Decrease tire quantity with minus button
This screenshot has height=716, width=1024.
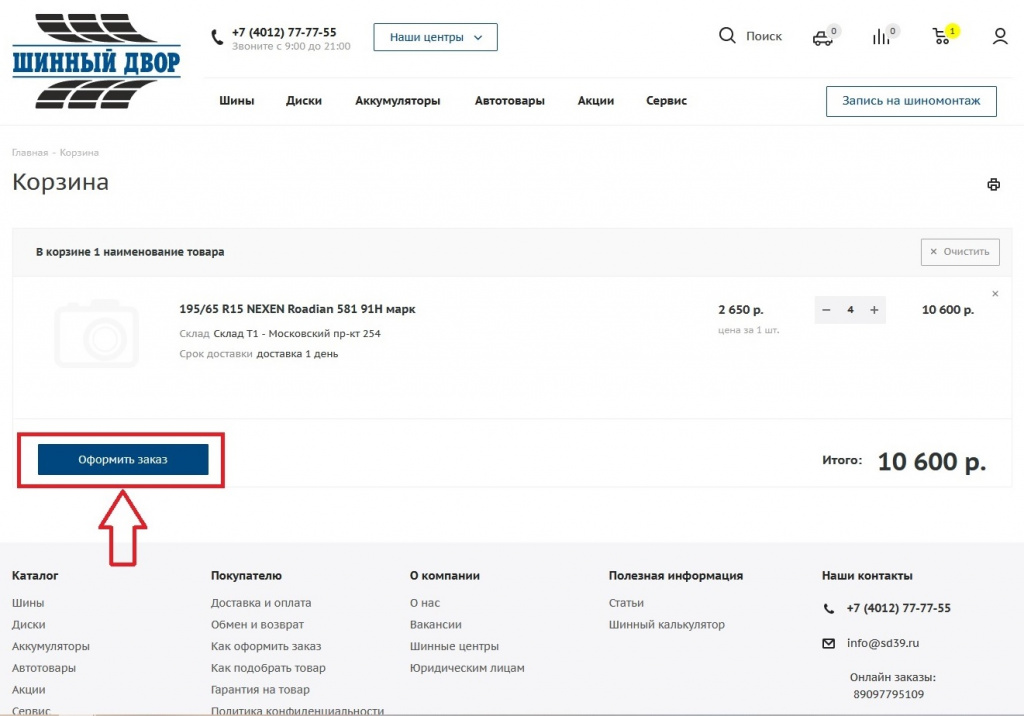[x=826, y=310]
